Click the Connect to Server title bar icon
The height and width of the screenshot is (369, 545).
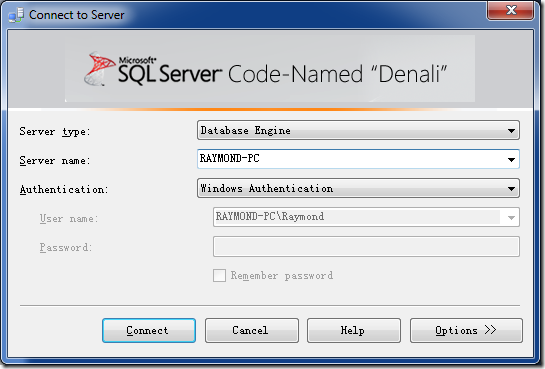point(16,15)
